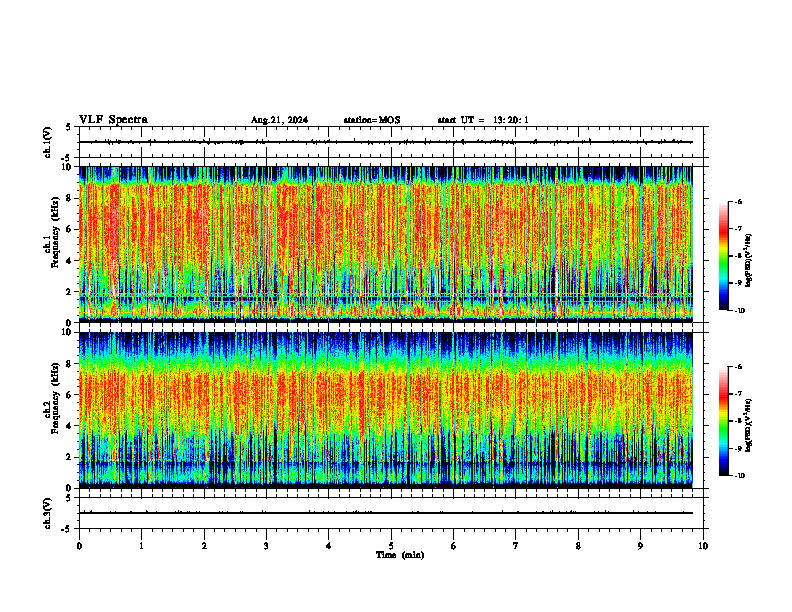Click the ch.3 voltage waveform trace
The image size is (792, 612).
(386, 513)
